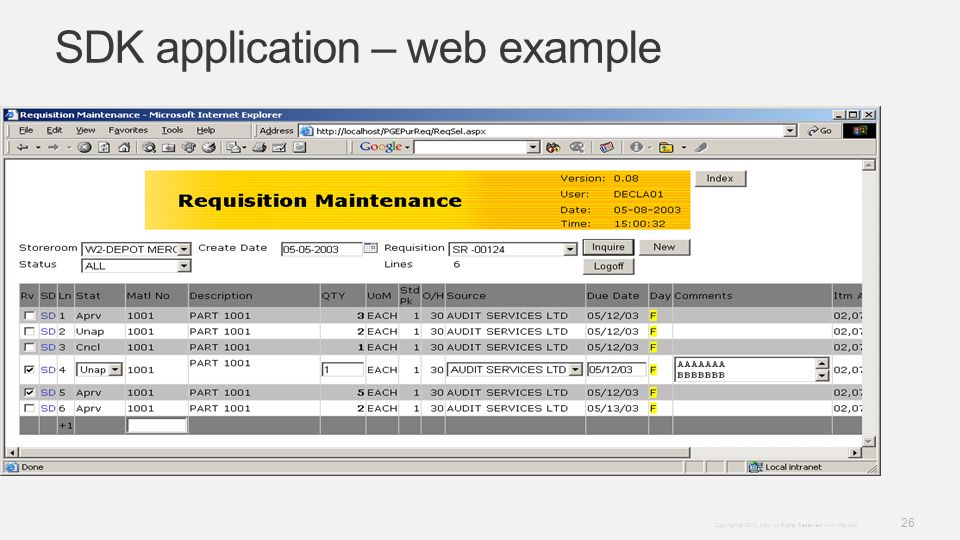Click the Mail toolbar icon
Image resolution: width=960 pixels, height=540 pixels.
click(x=233, y=148)
